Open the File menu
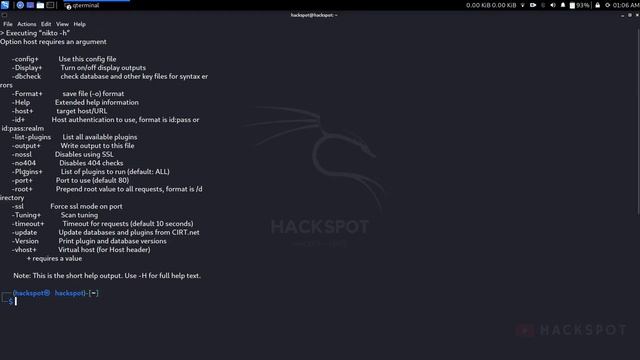This screenshot has width=640, height=360. pos(8,24)
